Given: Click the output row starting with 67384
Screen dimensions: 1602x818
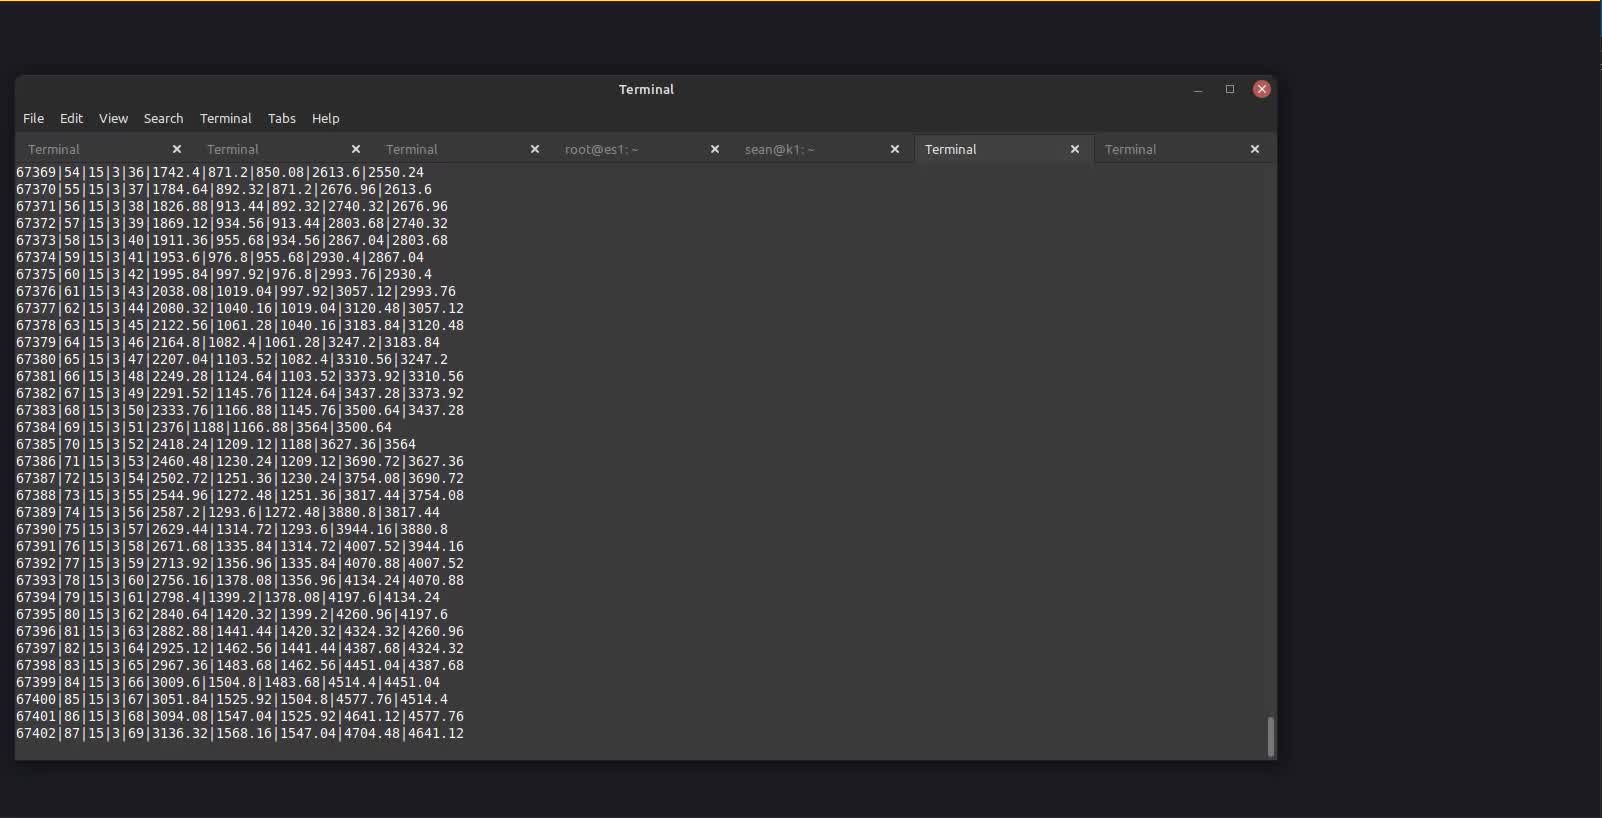Looking at the screenshot, I should 204,427.
